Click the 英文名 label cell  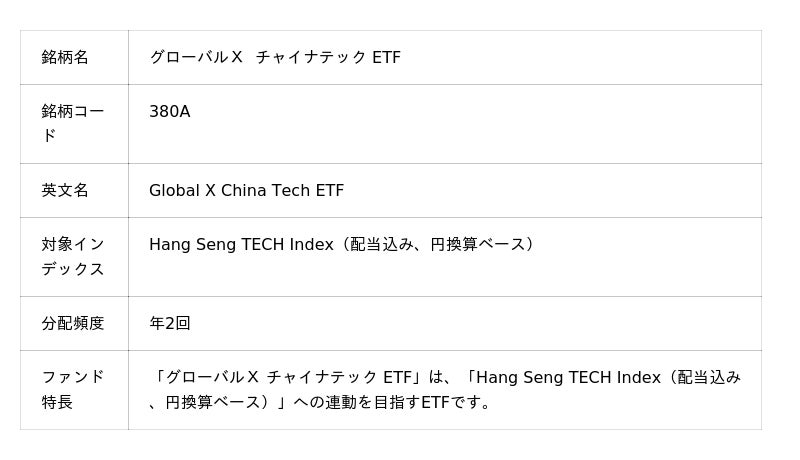(x=65, y=190)
